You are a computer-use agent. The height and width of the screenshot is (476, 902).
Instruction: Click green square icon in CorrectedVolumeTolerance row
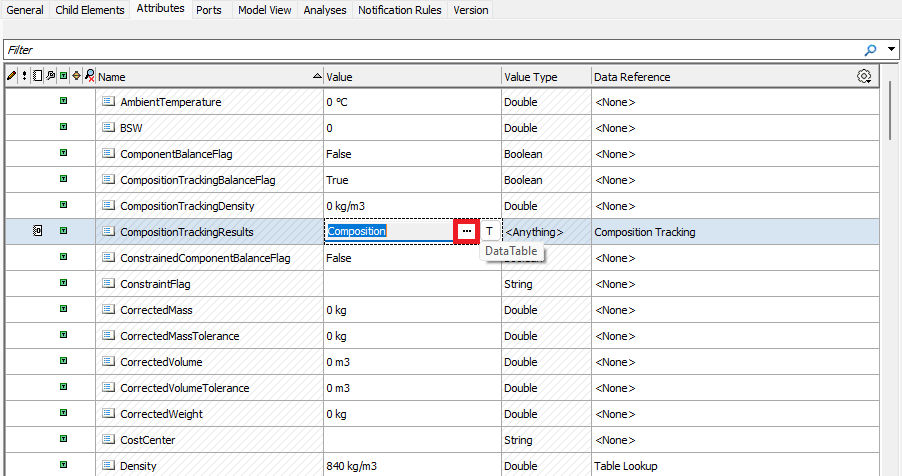click(x=63, y=387)
